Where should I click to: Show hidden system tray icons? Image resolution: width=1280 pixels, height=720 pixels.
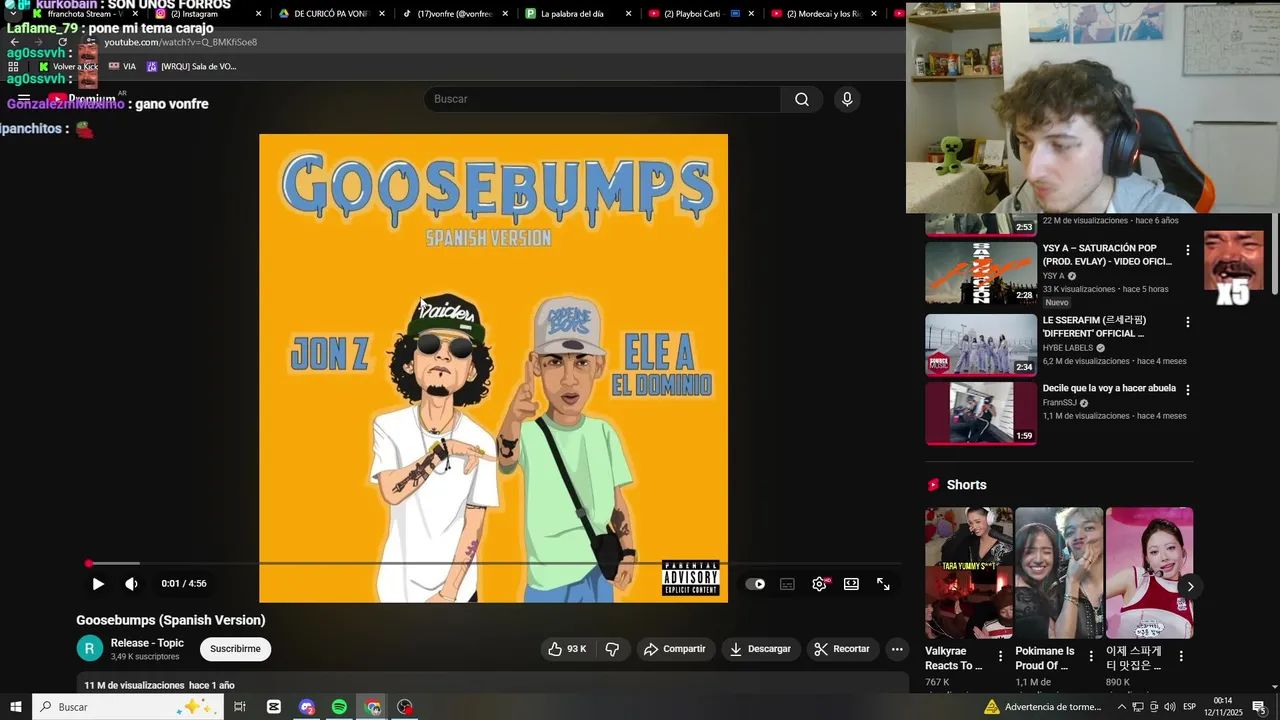[x=1121, y=707]
